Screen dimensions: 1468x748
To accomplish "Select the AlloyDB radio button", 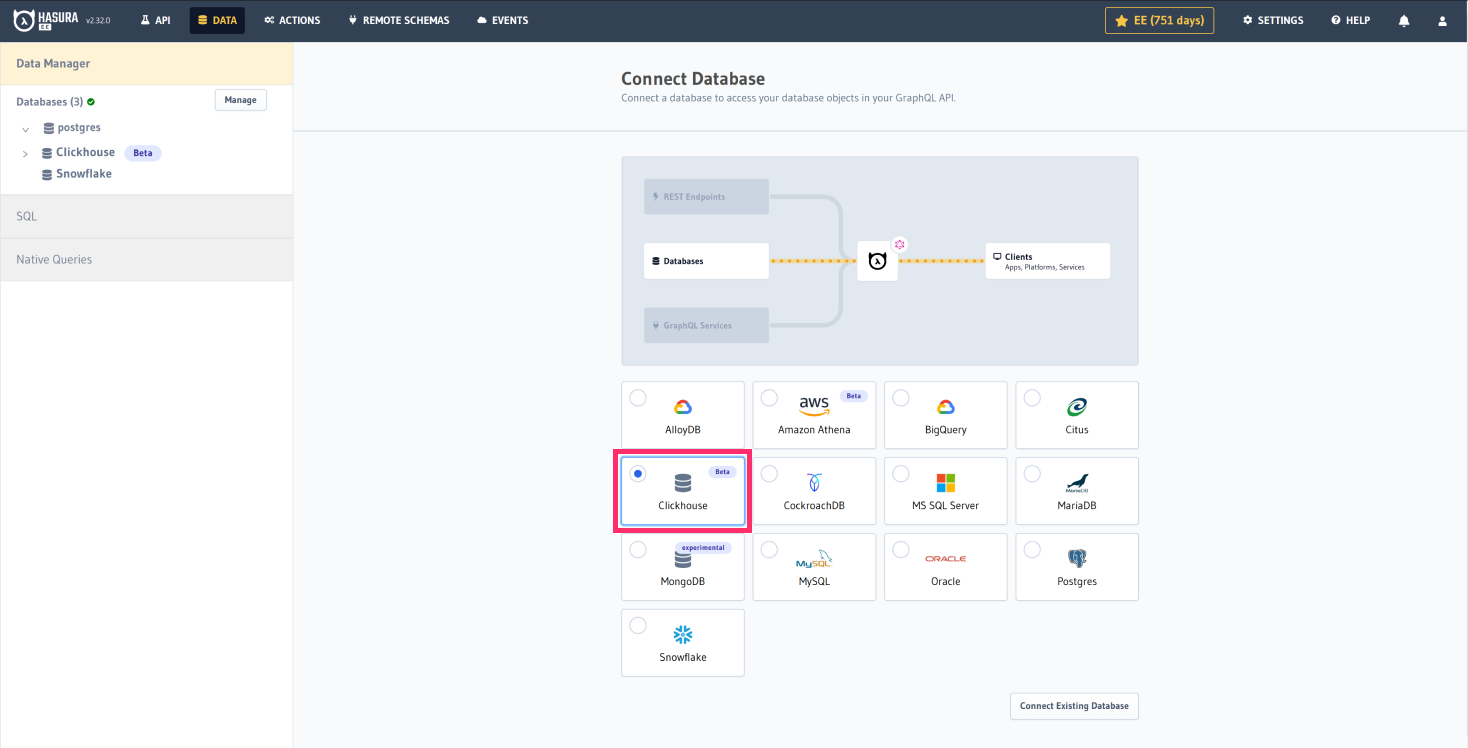I will (638, 398).
